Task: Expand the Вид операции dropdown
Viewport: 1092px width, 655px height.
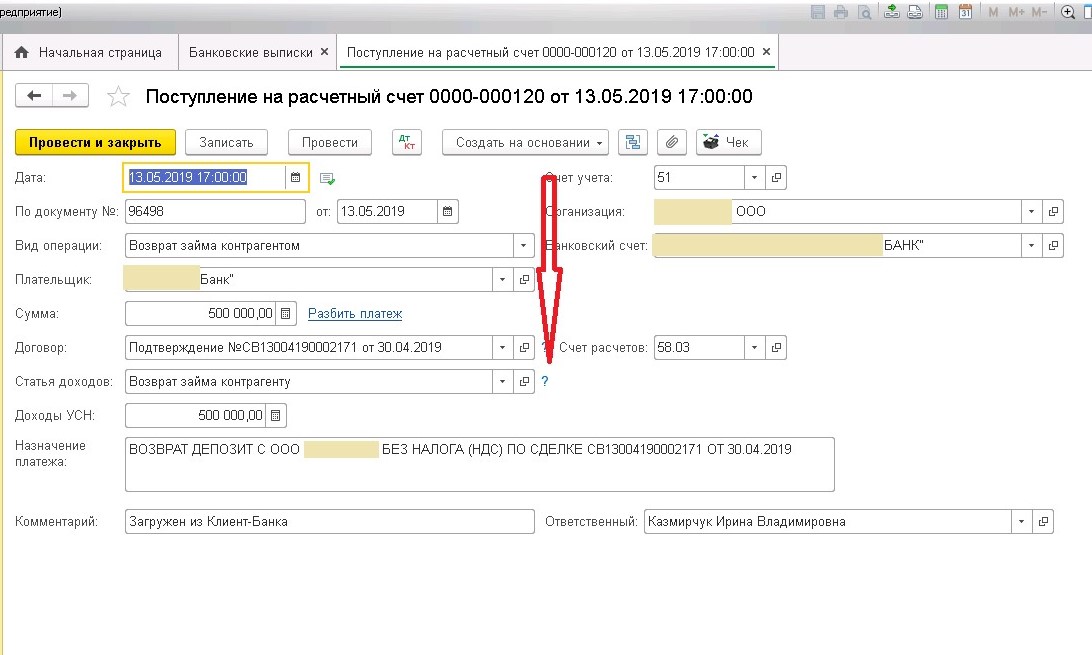Action: click(x=524, y=245)
